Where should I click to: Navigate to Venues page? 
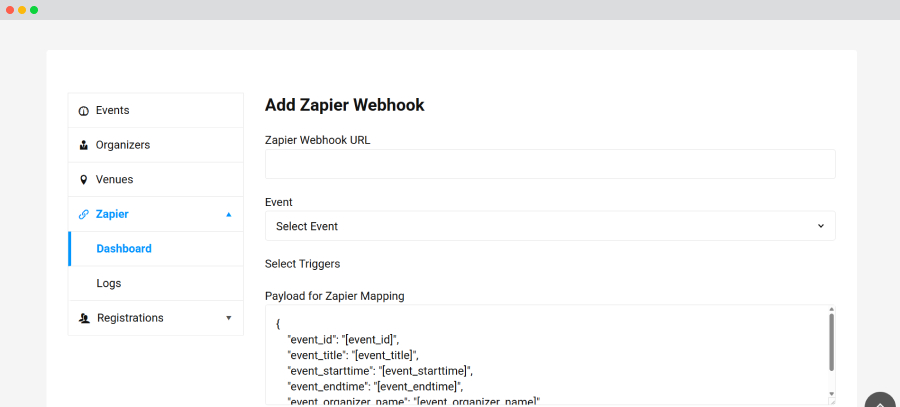[x=114, y=179]
